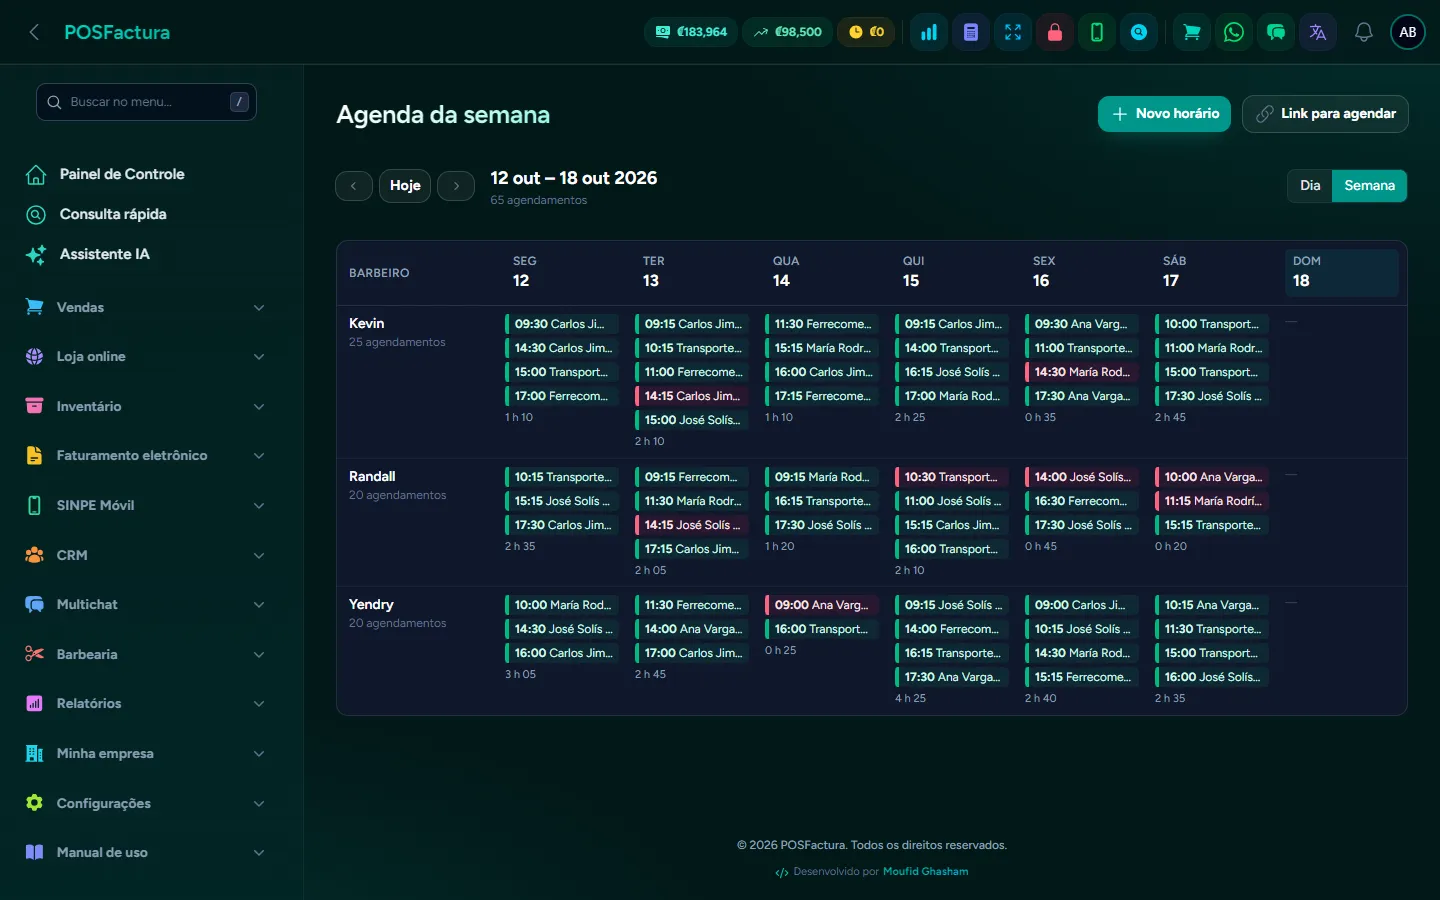Open the green mobile phone icon
The width and height of the screenshot is (1440, 900).
tap(1097, 32)
